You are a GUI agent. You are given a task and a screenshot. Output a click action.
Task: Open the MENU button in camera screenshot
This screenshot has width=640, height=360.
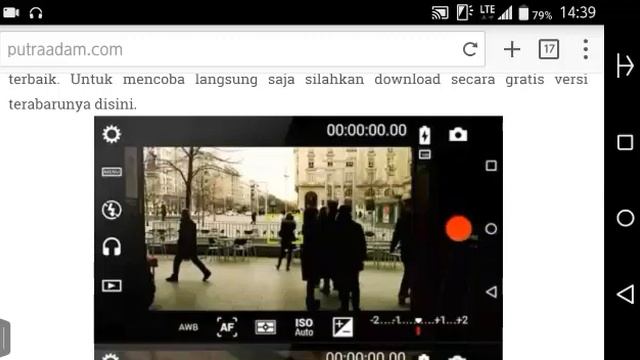coord(111,172)
